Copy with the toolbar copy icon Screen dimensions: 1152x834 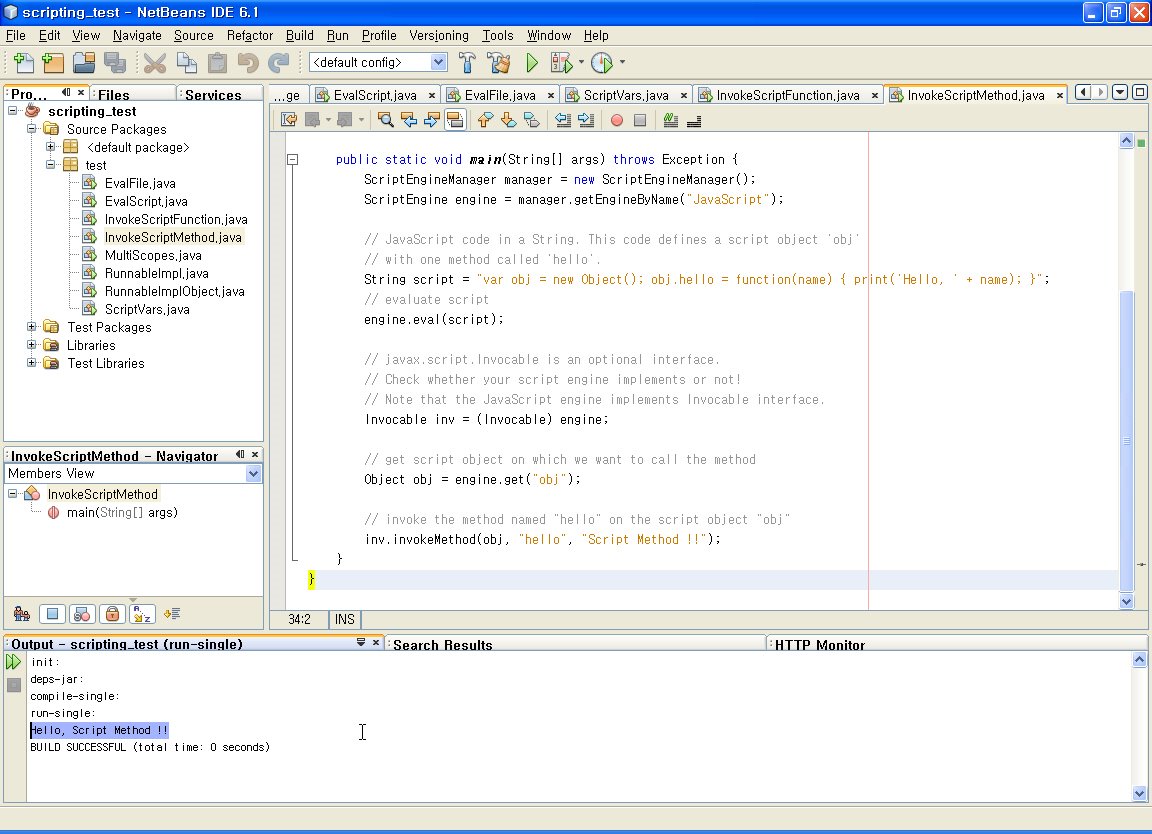coord(186,63)
